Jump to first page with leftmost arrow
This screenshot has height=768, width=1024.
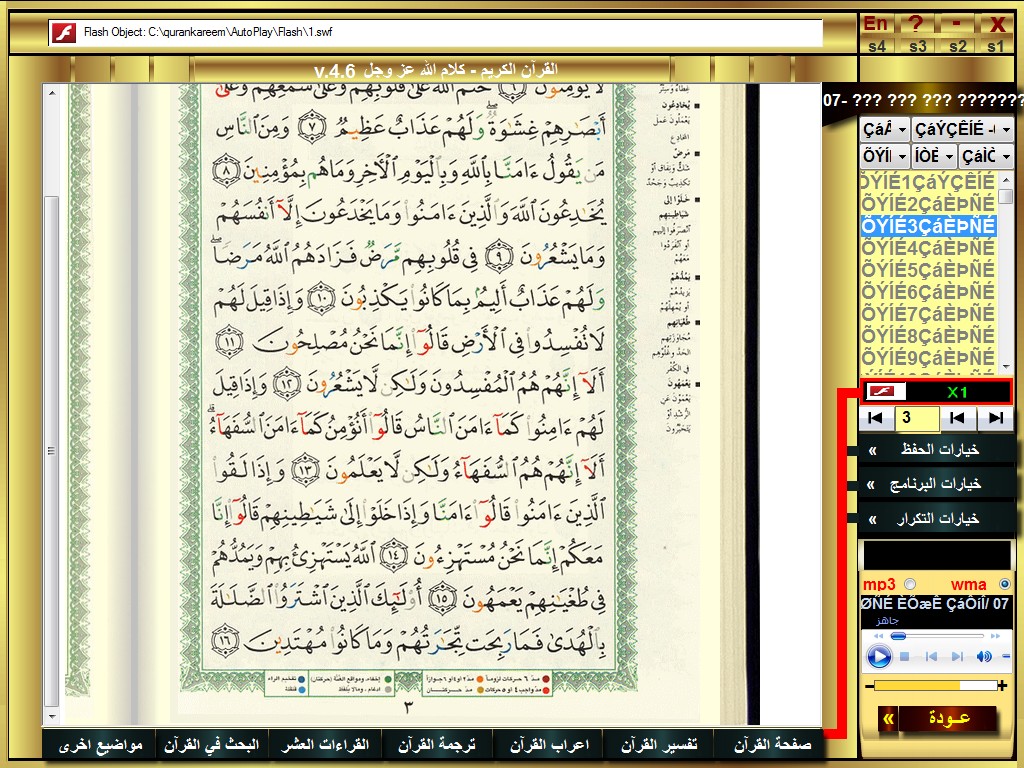point(876,418)
